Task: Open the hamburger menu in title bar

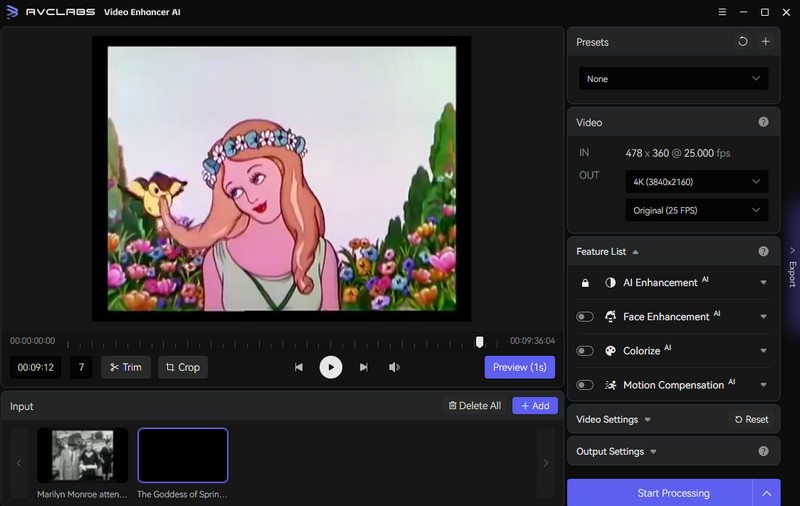Action: 722,12
